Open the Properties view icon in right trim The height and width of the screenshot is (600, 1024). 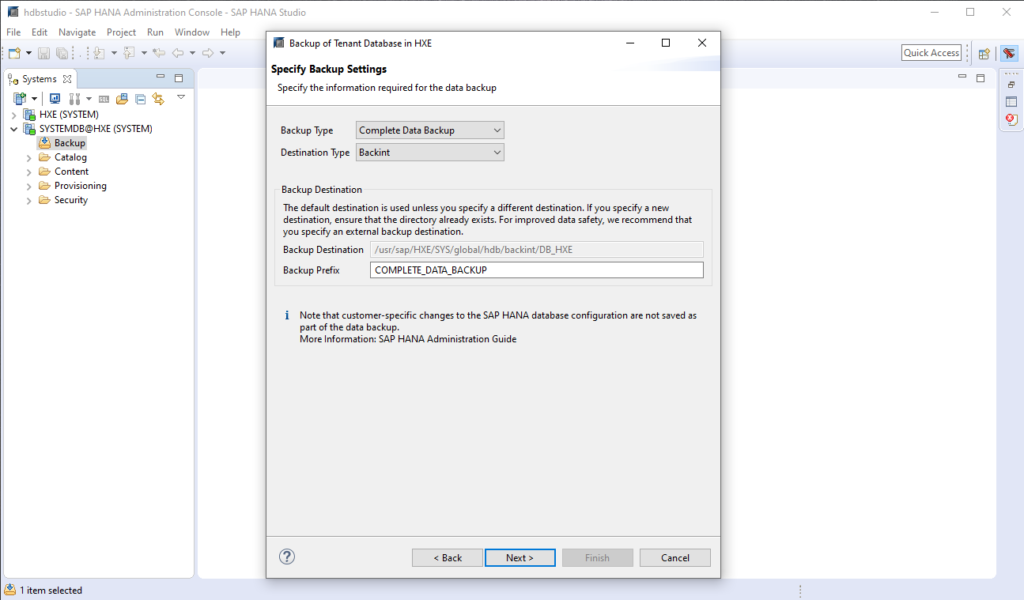pos(1011,102)
